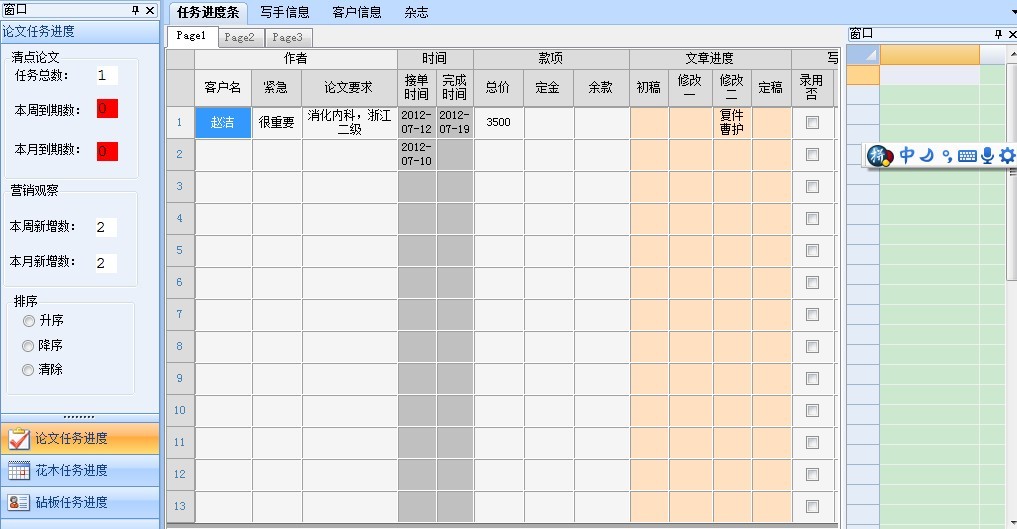Open 论文任务进度 navigation icon in sidebar
Screen dimensions: 1017x529
[19, 439]
